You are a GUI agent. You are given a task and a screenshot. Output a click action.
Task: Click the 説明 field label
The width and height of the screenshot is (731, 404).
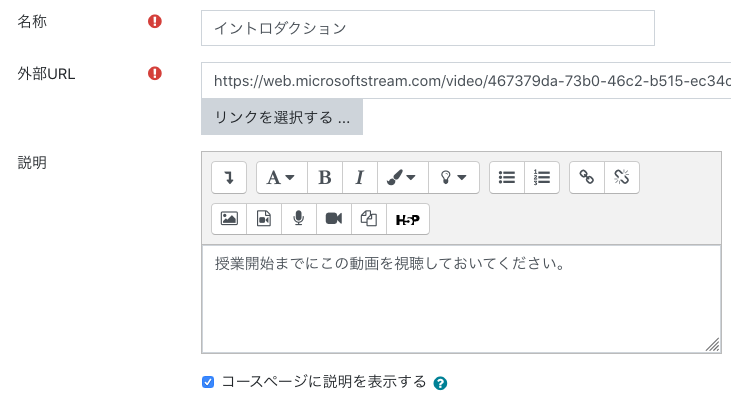(x=32, y=163)
